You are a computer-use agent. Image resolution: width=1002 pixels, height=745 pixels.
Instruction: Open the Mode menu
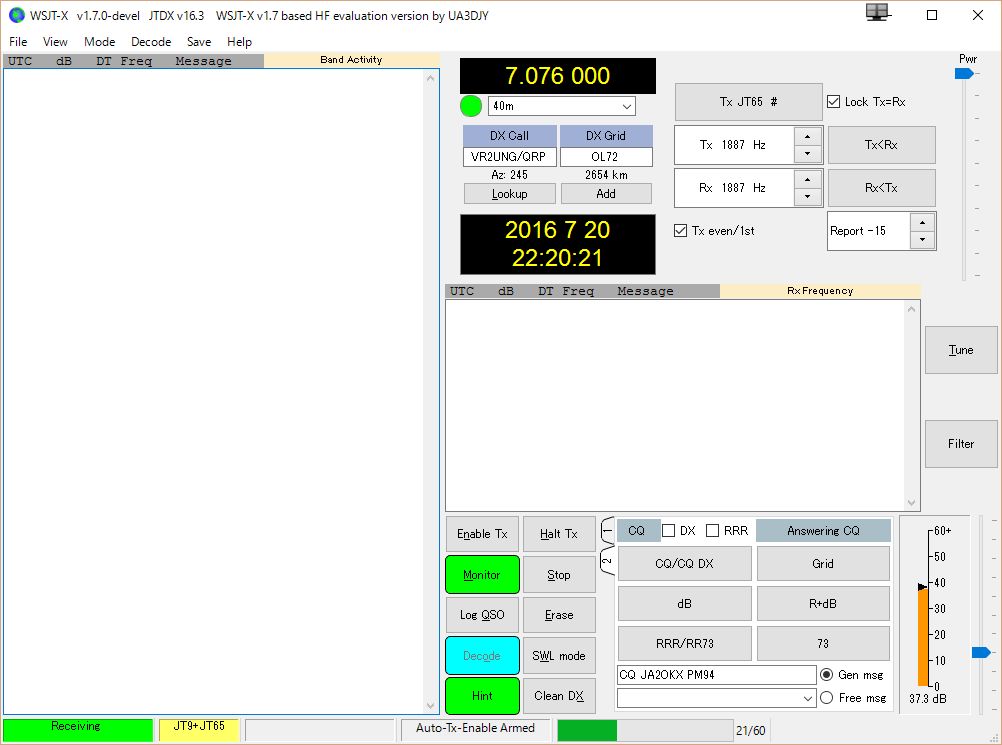(100, 42)
